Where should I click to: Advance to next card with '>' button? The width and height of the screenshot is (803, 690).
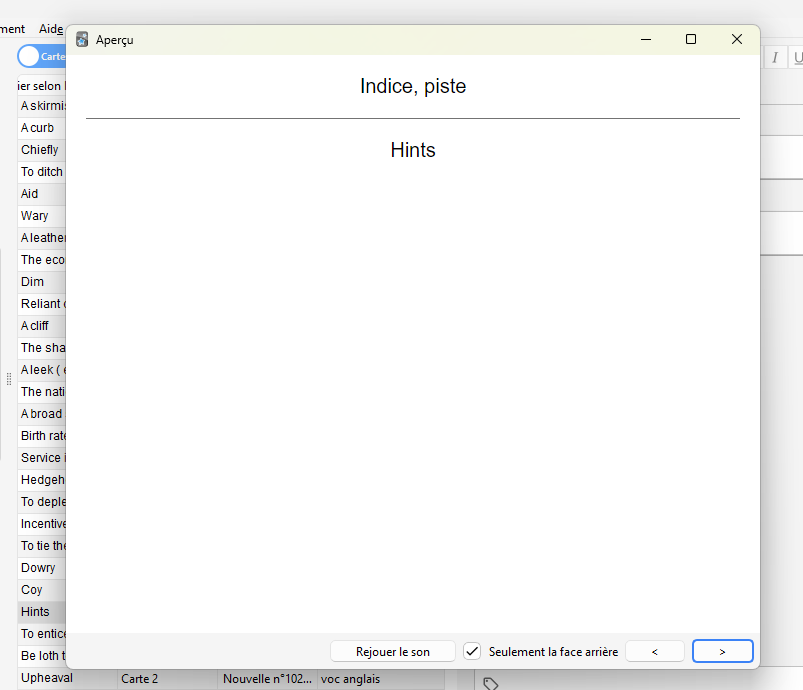click(x=722, y=651)
